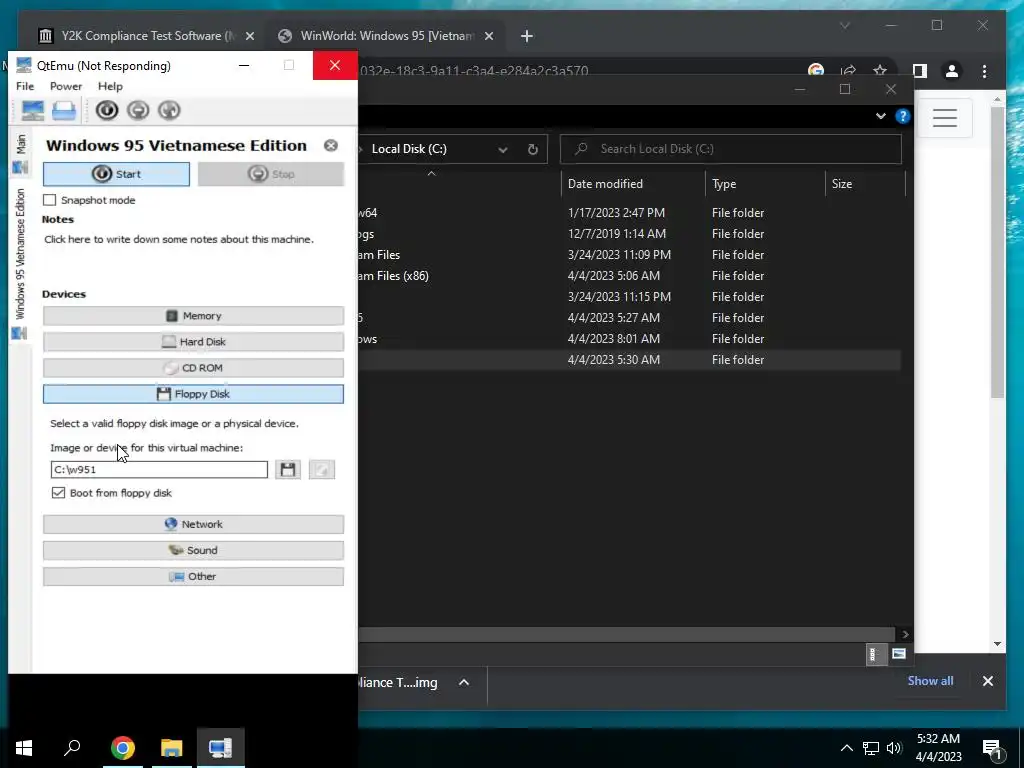Viewport: 1024px width, 768px height.
Task: Expand the Network device section
Action: point(193,524)
